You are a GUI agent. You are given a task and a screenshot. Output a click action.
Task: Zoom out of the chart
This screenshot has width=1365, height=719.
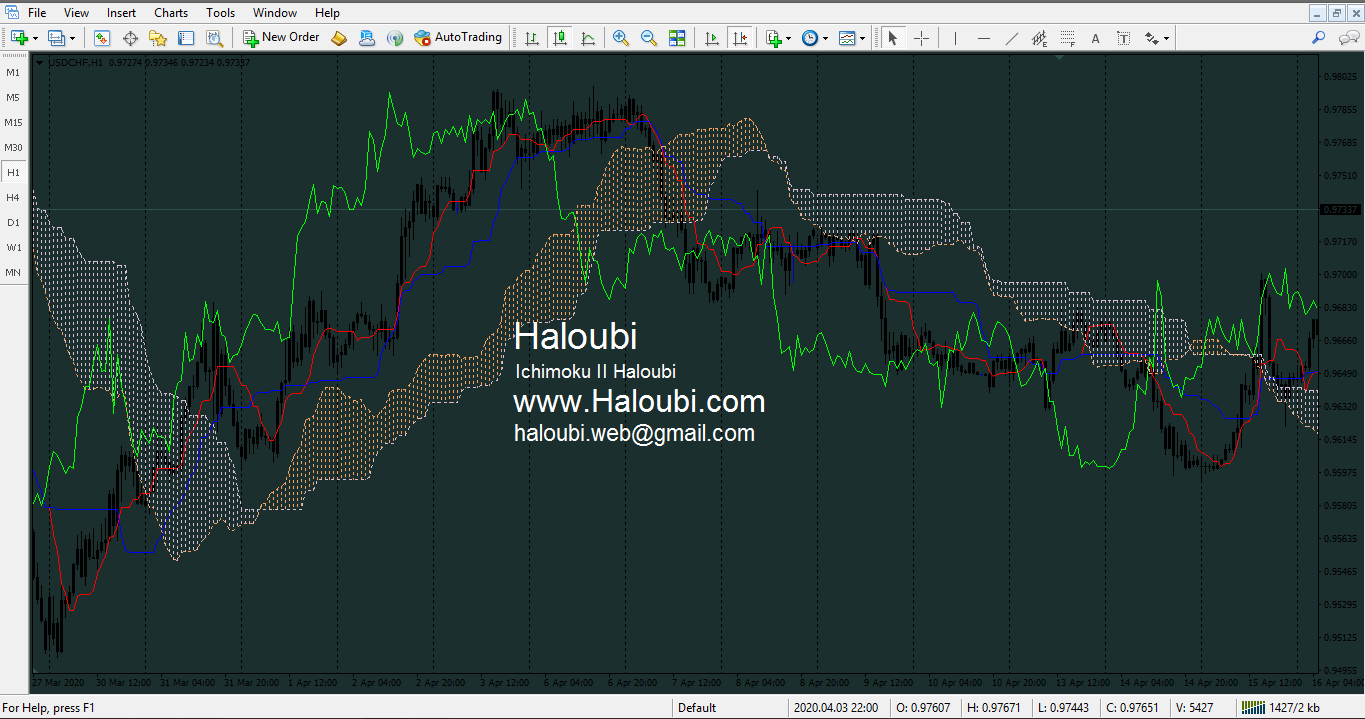(649, 38)
